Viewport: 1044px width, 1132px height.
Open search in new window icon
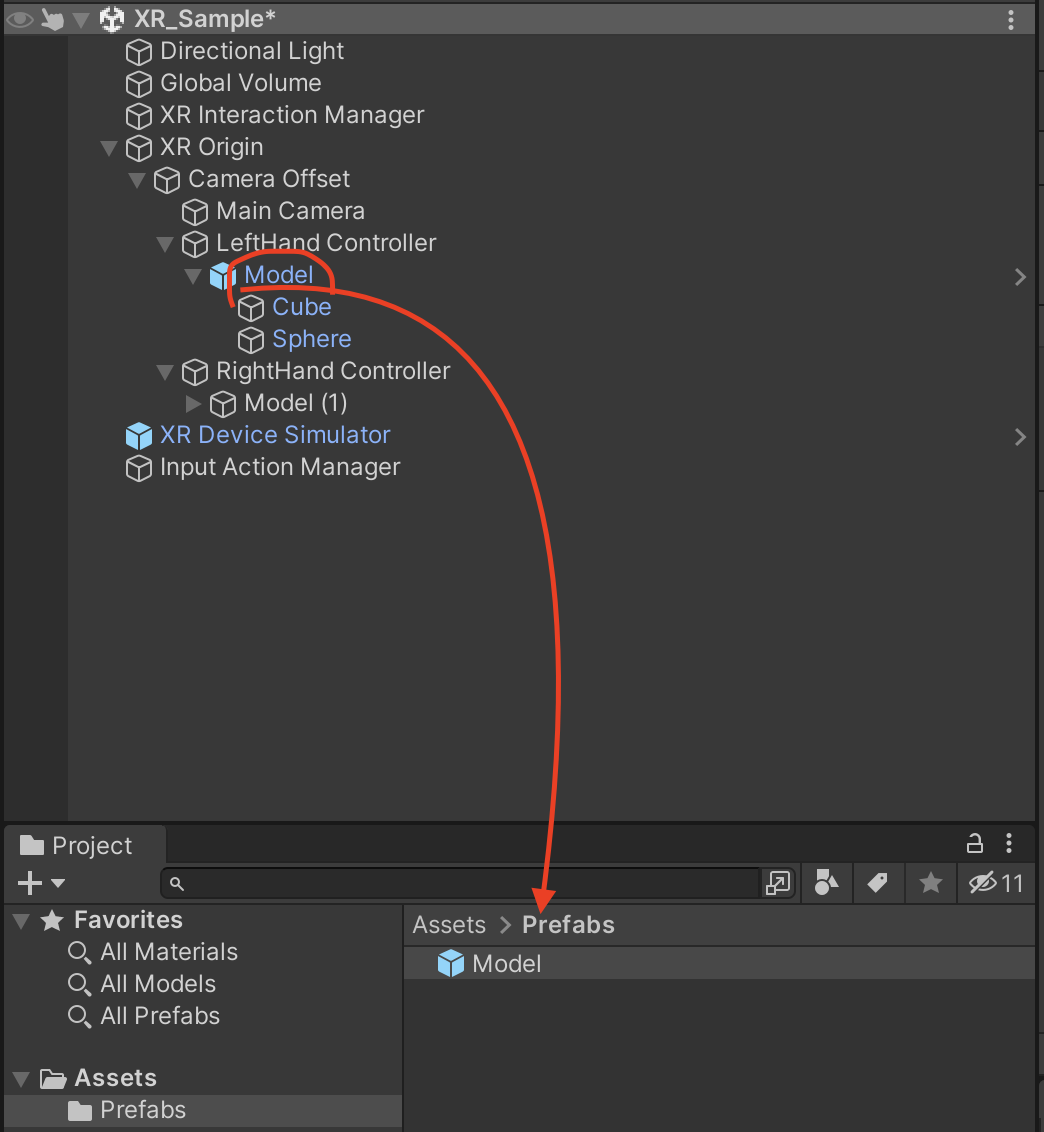(778, 883)
